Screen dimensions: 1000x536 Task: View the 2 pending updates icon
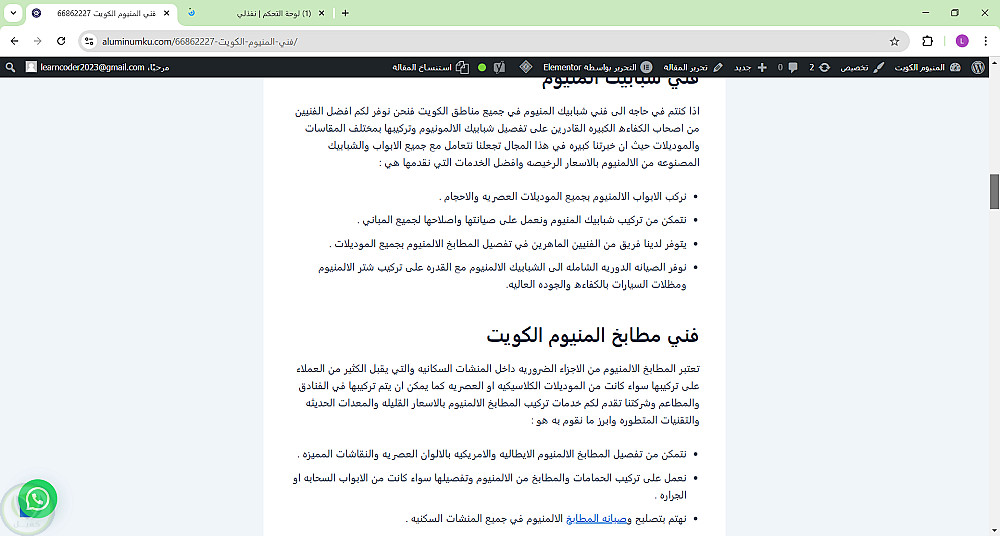[x=820, y=67]
